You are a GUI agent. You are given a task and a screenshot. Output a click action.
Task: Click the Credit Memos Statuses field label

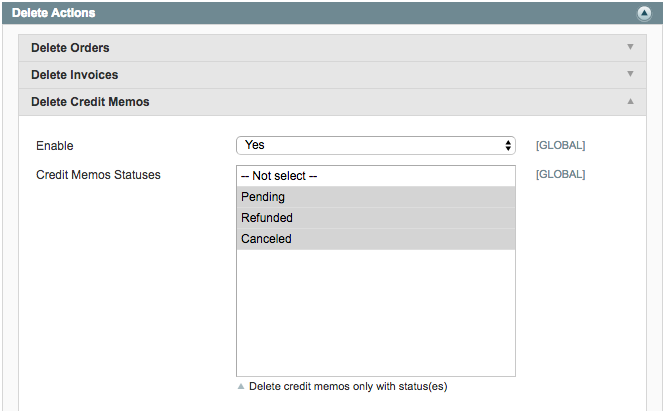point(98,175)
